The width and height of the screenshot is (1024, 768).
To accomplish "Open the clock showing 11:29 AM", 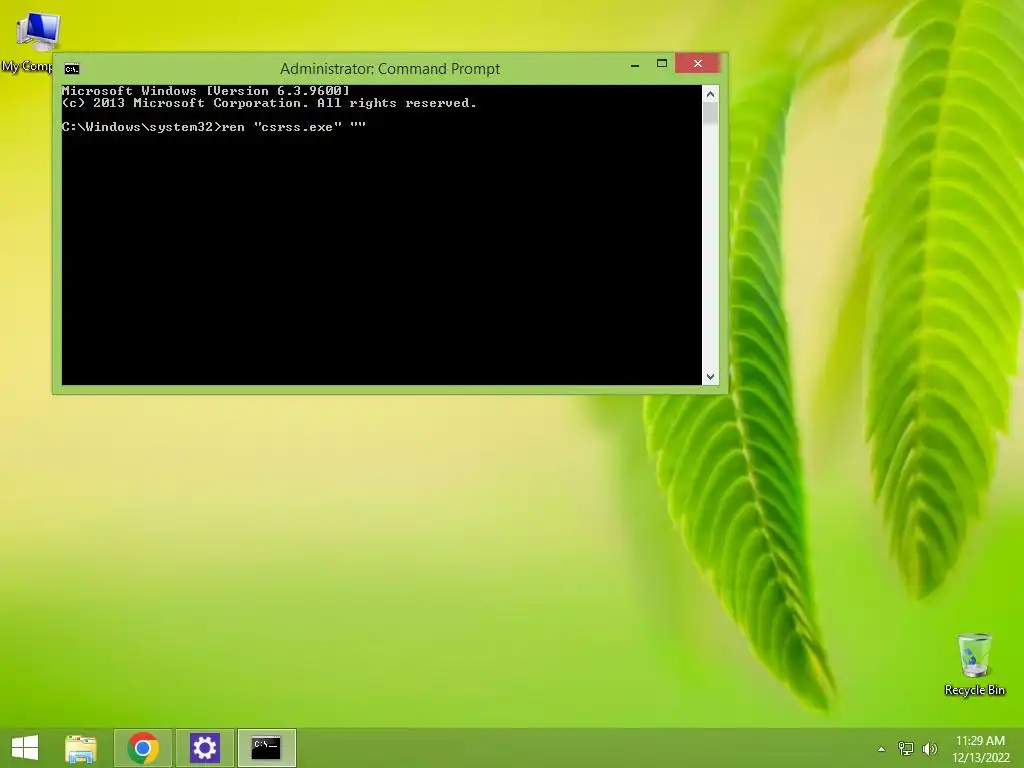I will [x=980, y=741].
